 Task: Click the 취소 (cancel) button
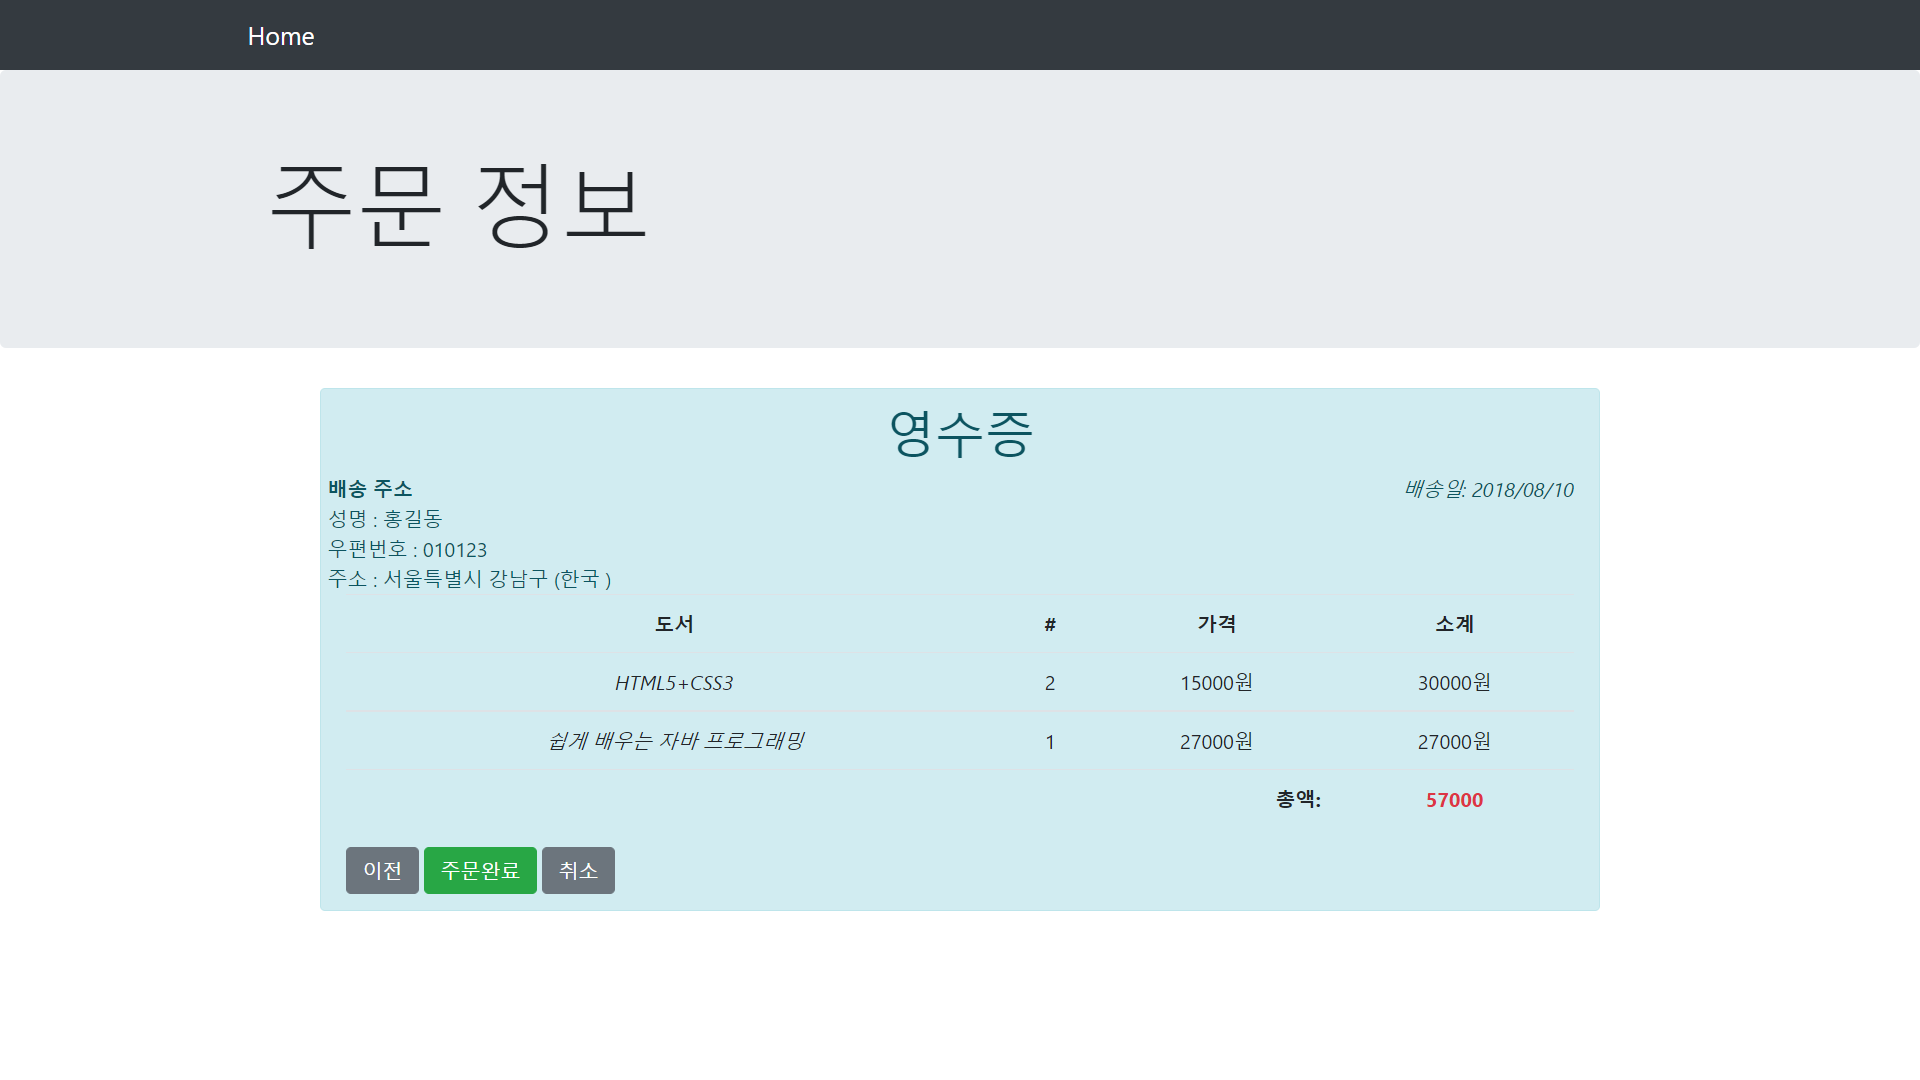578,870
